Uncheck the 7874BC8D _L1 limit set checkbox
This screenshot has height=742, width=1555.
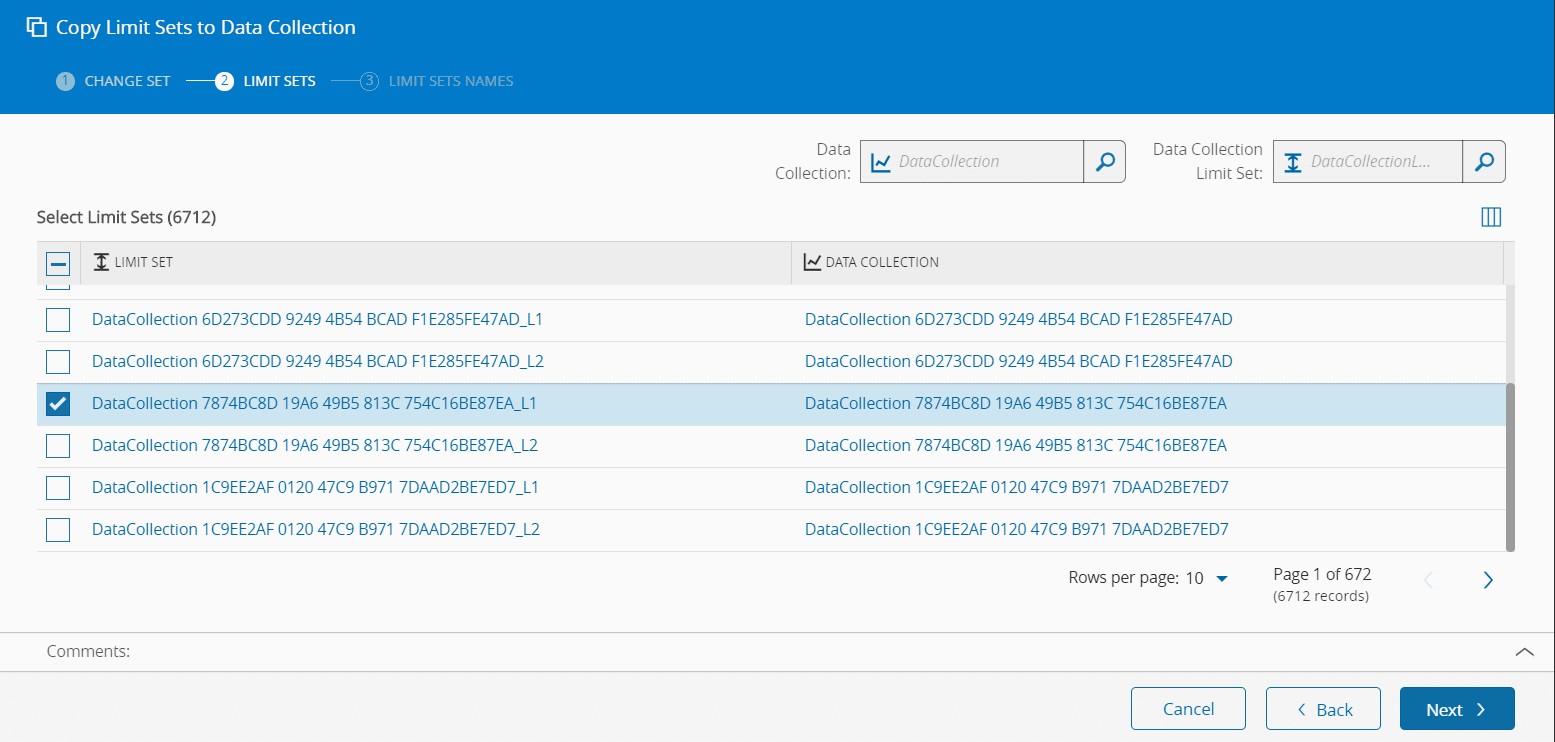point(58,404)
